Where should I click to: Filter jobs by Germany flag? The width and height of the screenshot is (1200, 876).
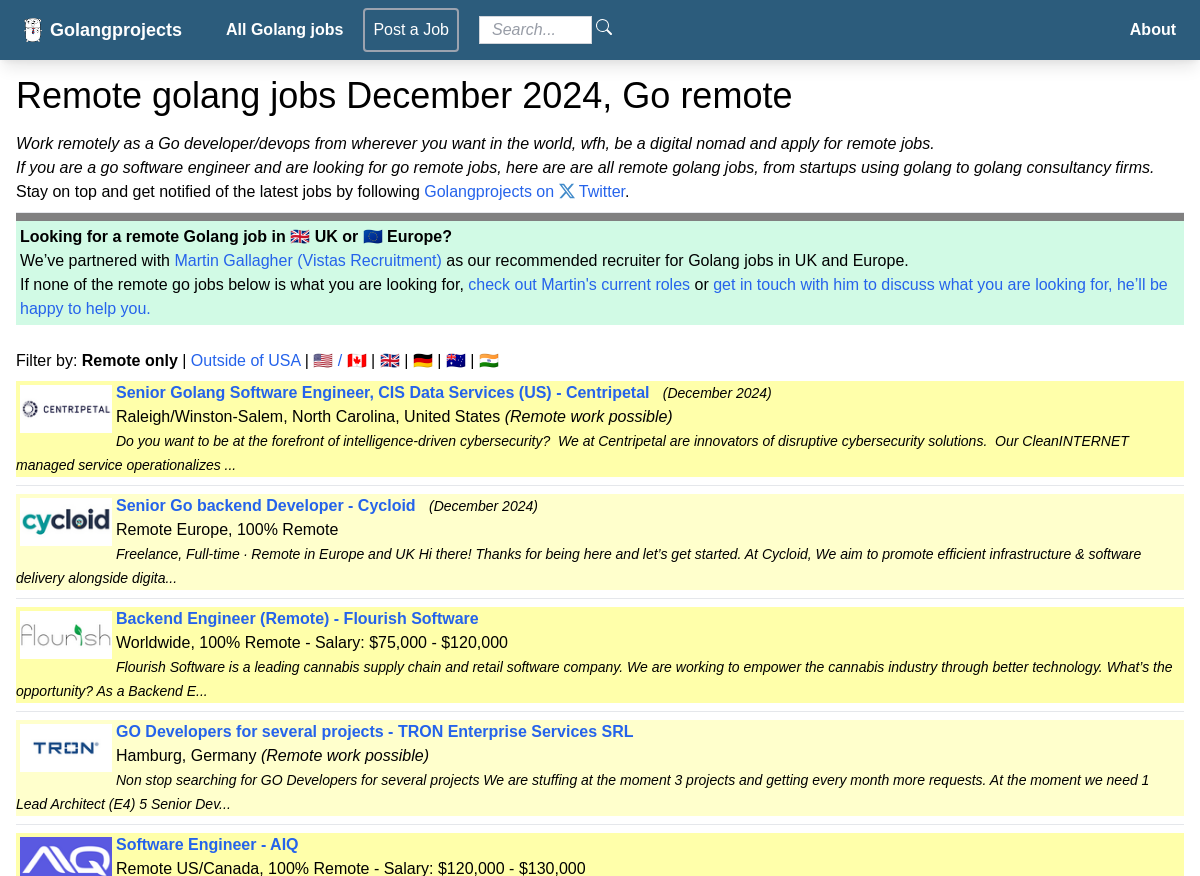click(x=423, y=361)
